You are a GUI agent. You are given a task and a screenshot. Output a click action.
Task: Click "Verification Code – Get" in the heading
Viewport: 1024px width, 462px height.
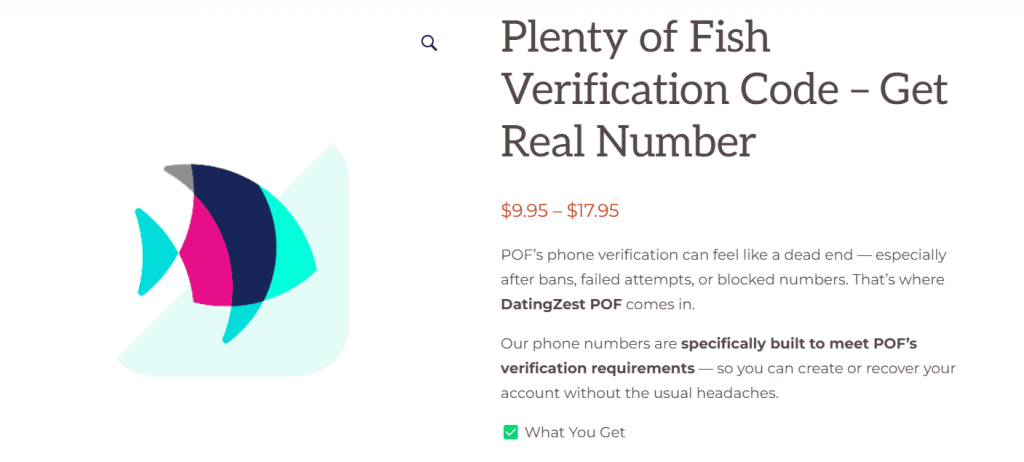(x=723, y=90)
